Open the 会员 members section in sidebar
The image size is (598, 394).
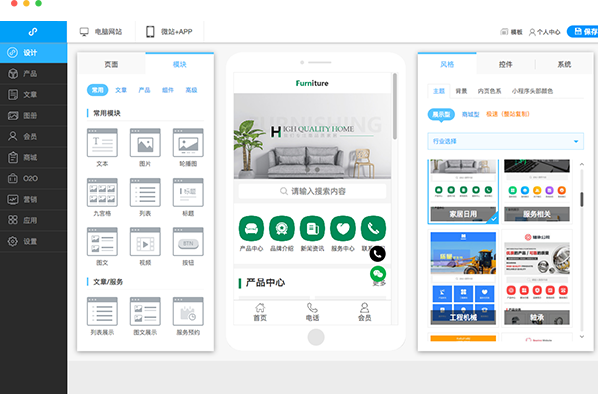(x=33, y=137)
